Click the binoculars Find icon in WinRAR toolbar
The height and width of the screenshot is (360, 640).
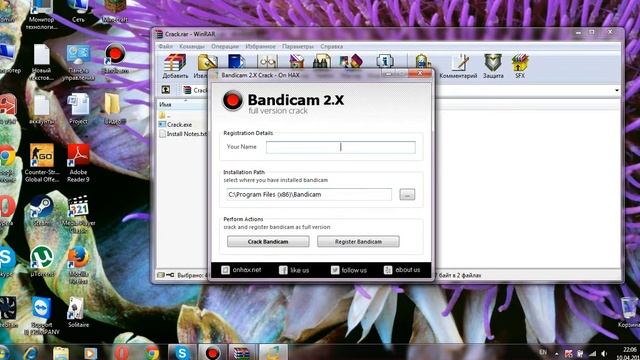(x=322, y=62)
